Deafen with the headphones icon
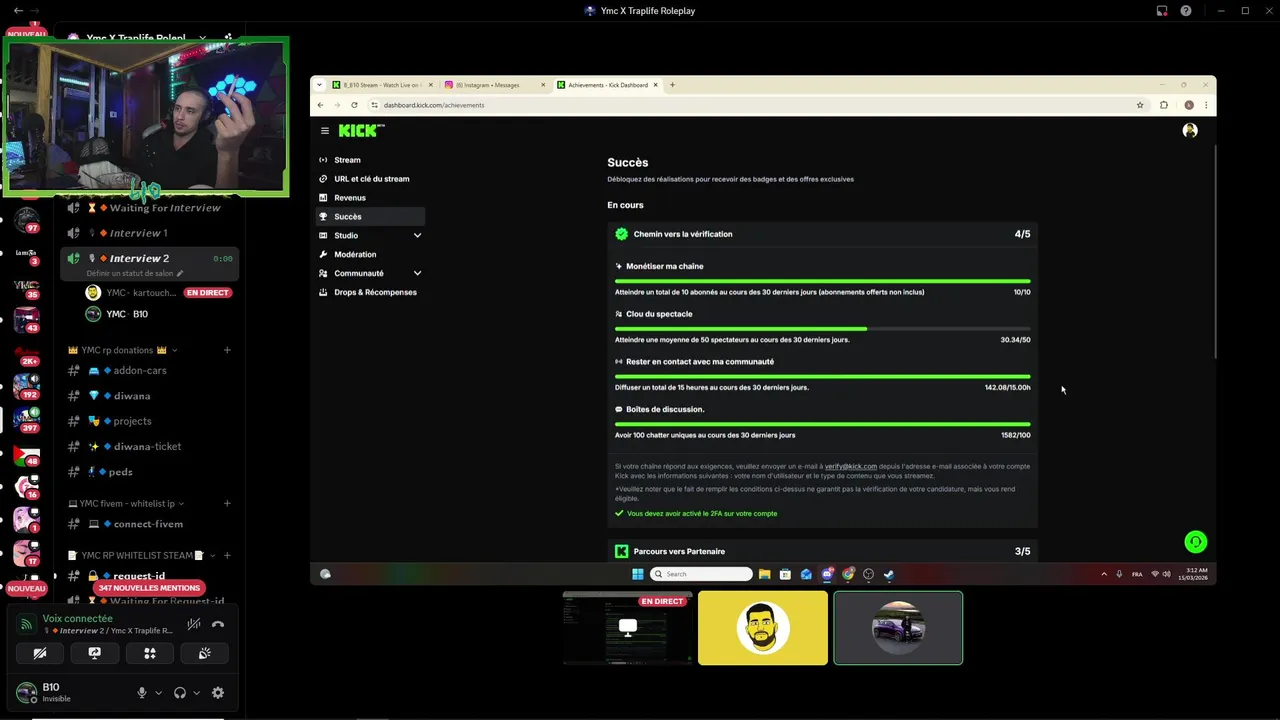This screenshot has width=1280, height=720. (180, 693)
